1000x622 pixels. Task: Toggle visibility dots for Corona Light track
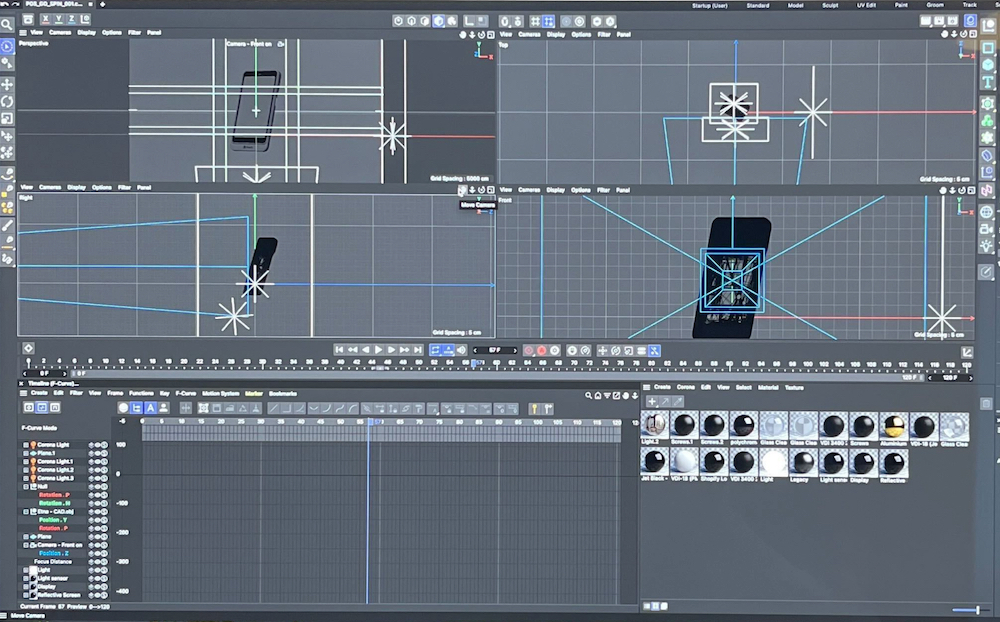tap(98, 444)
